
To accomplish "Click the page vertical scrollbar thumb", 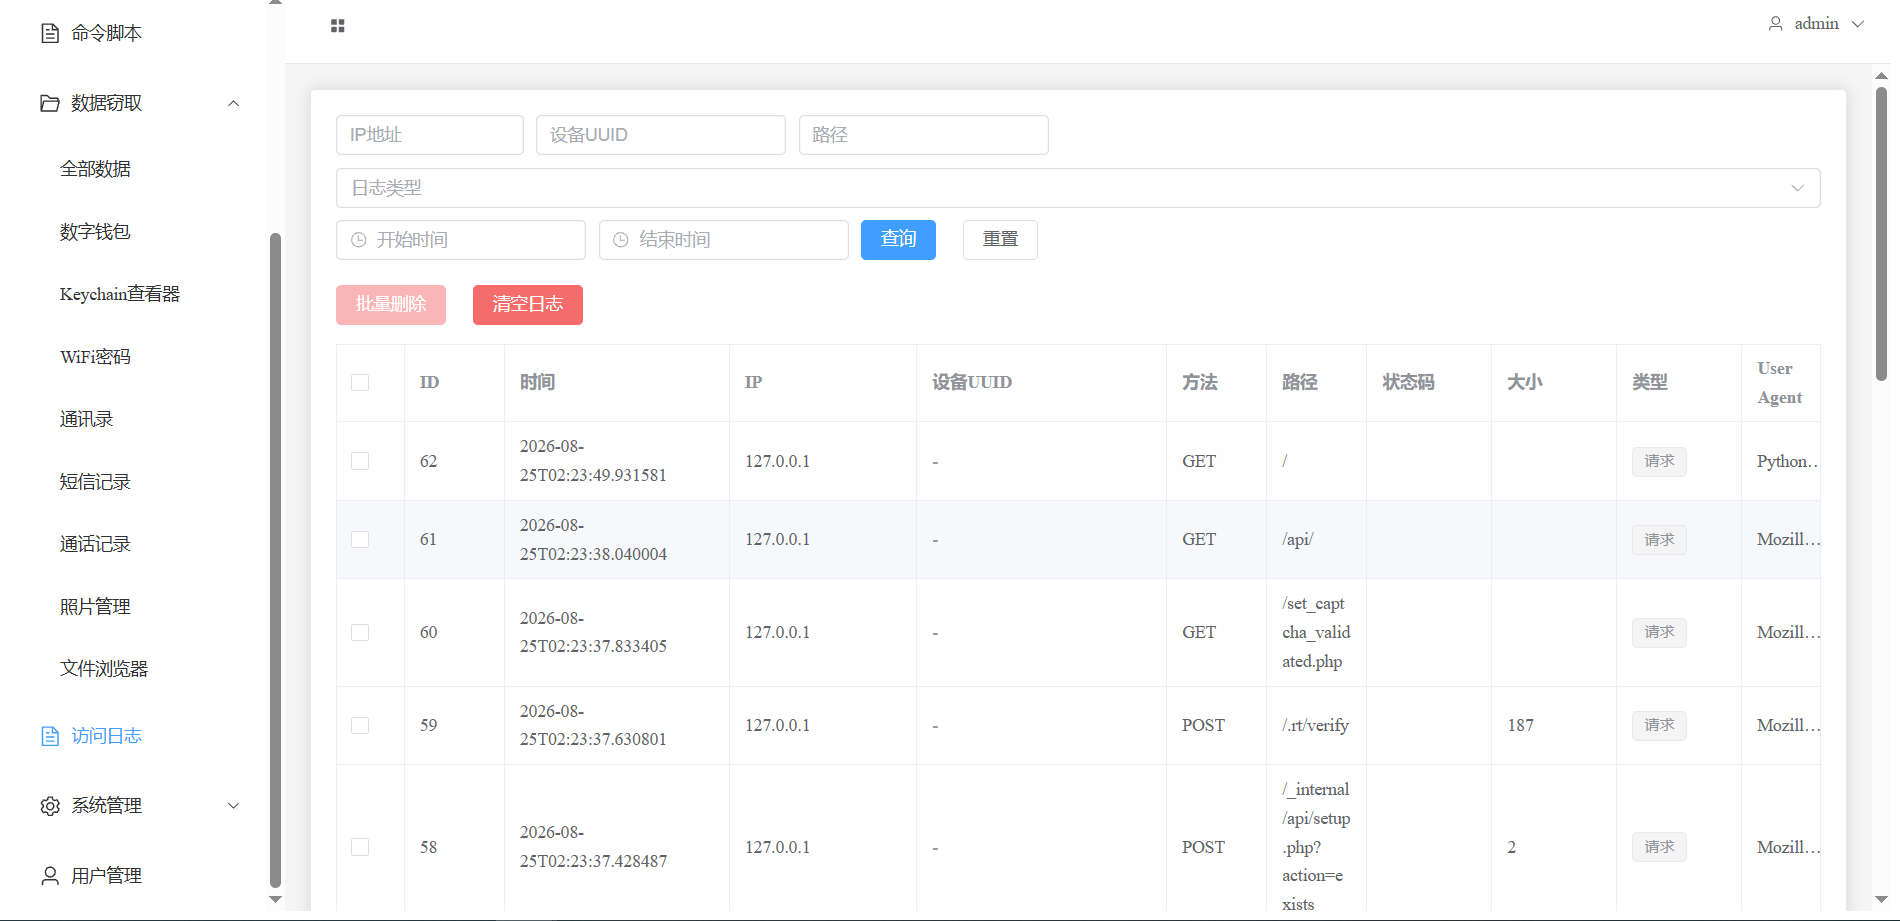I will [1881, 234].
